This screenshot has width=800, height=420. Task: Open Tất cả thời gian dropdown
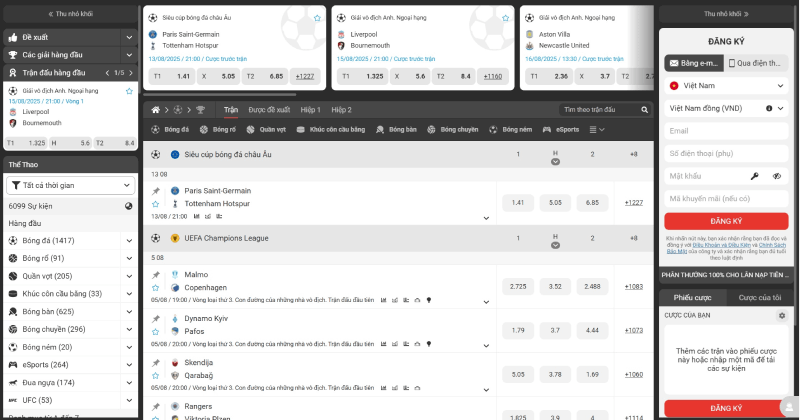tap(70, 185)
